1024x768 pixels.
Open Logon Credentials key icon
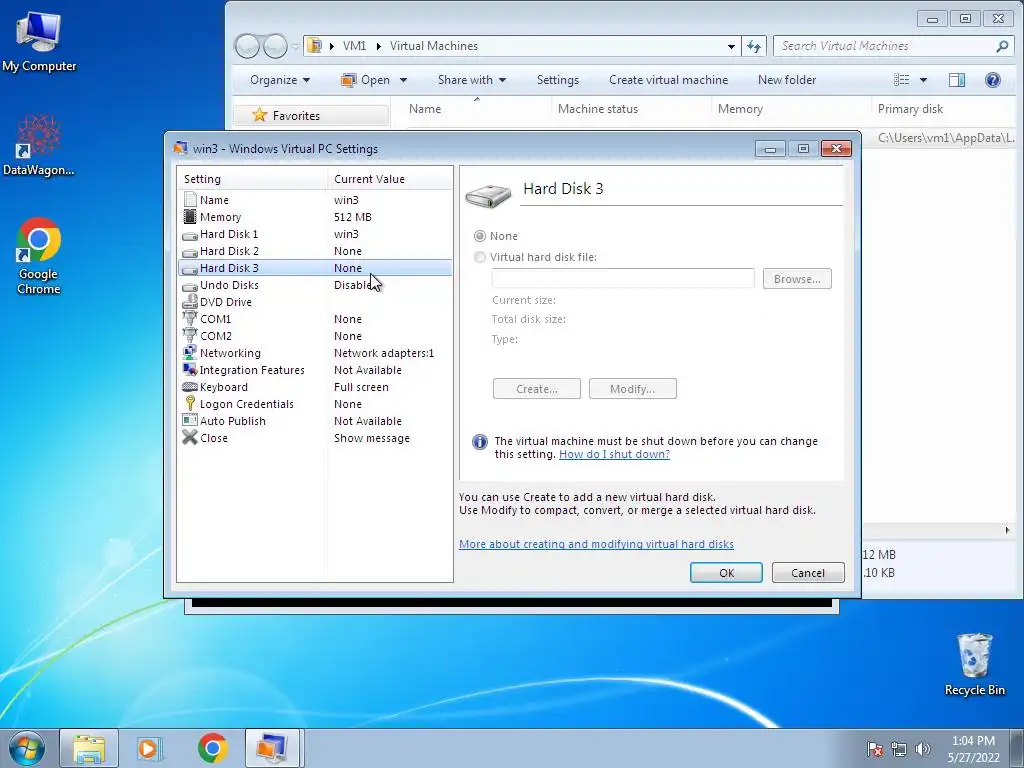point(189,404)
